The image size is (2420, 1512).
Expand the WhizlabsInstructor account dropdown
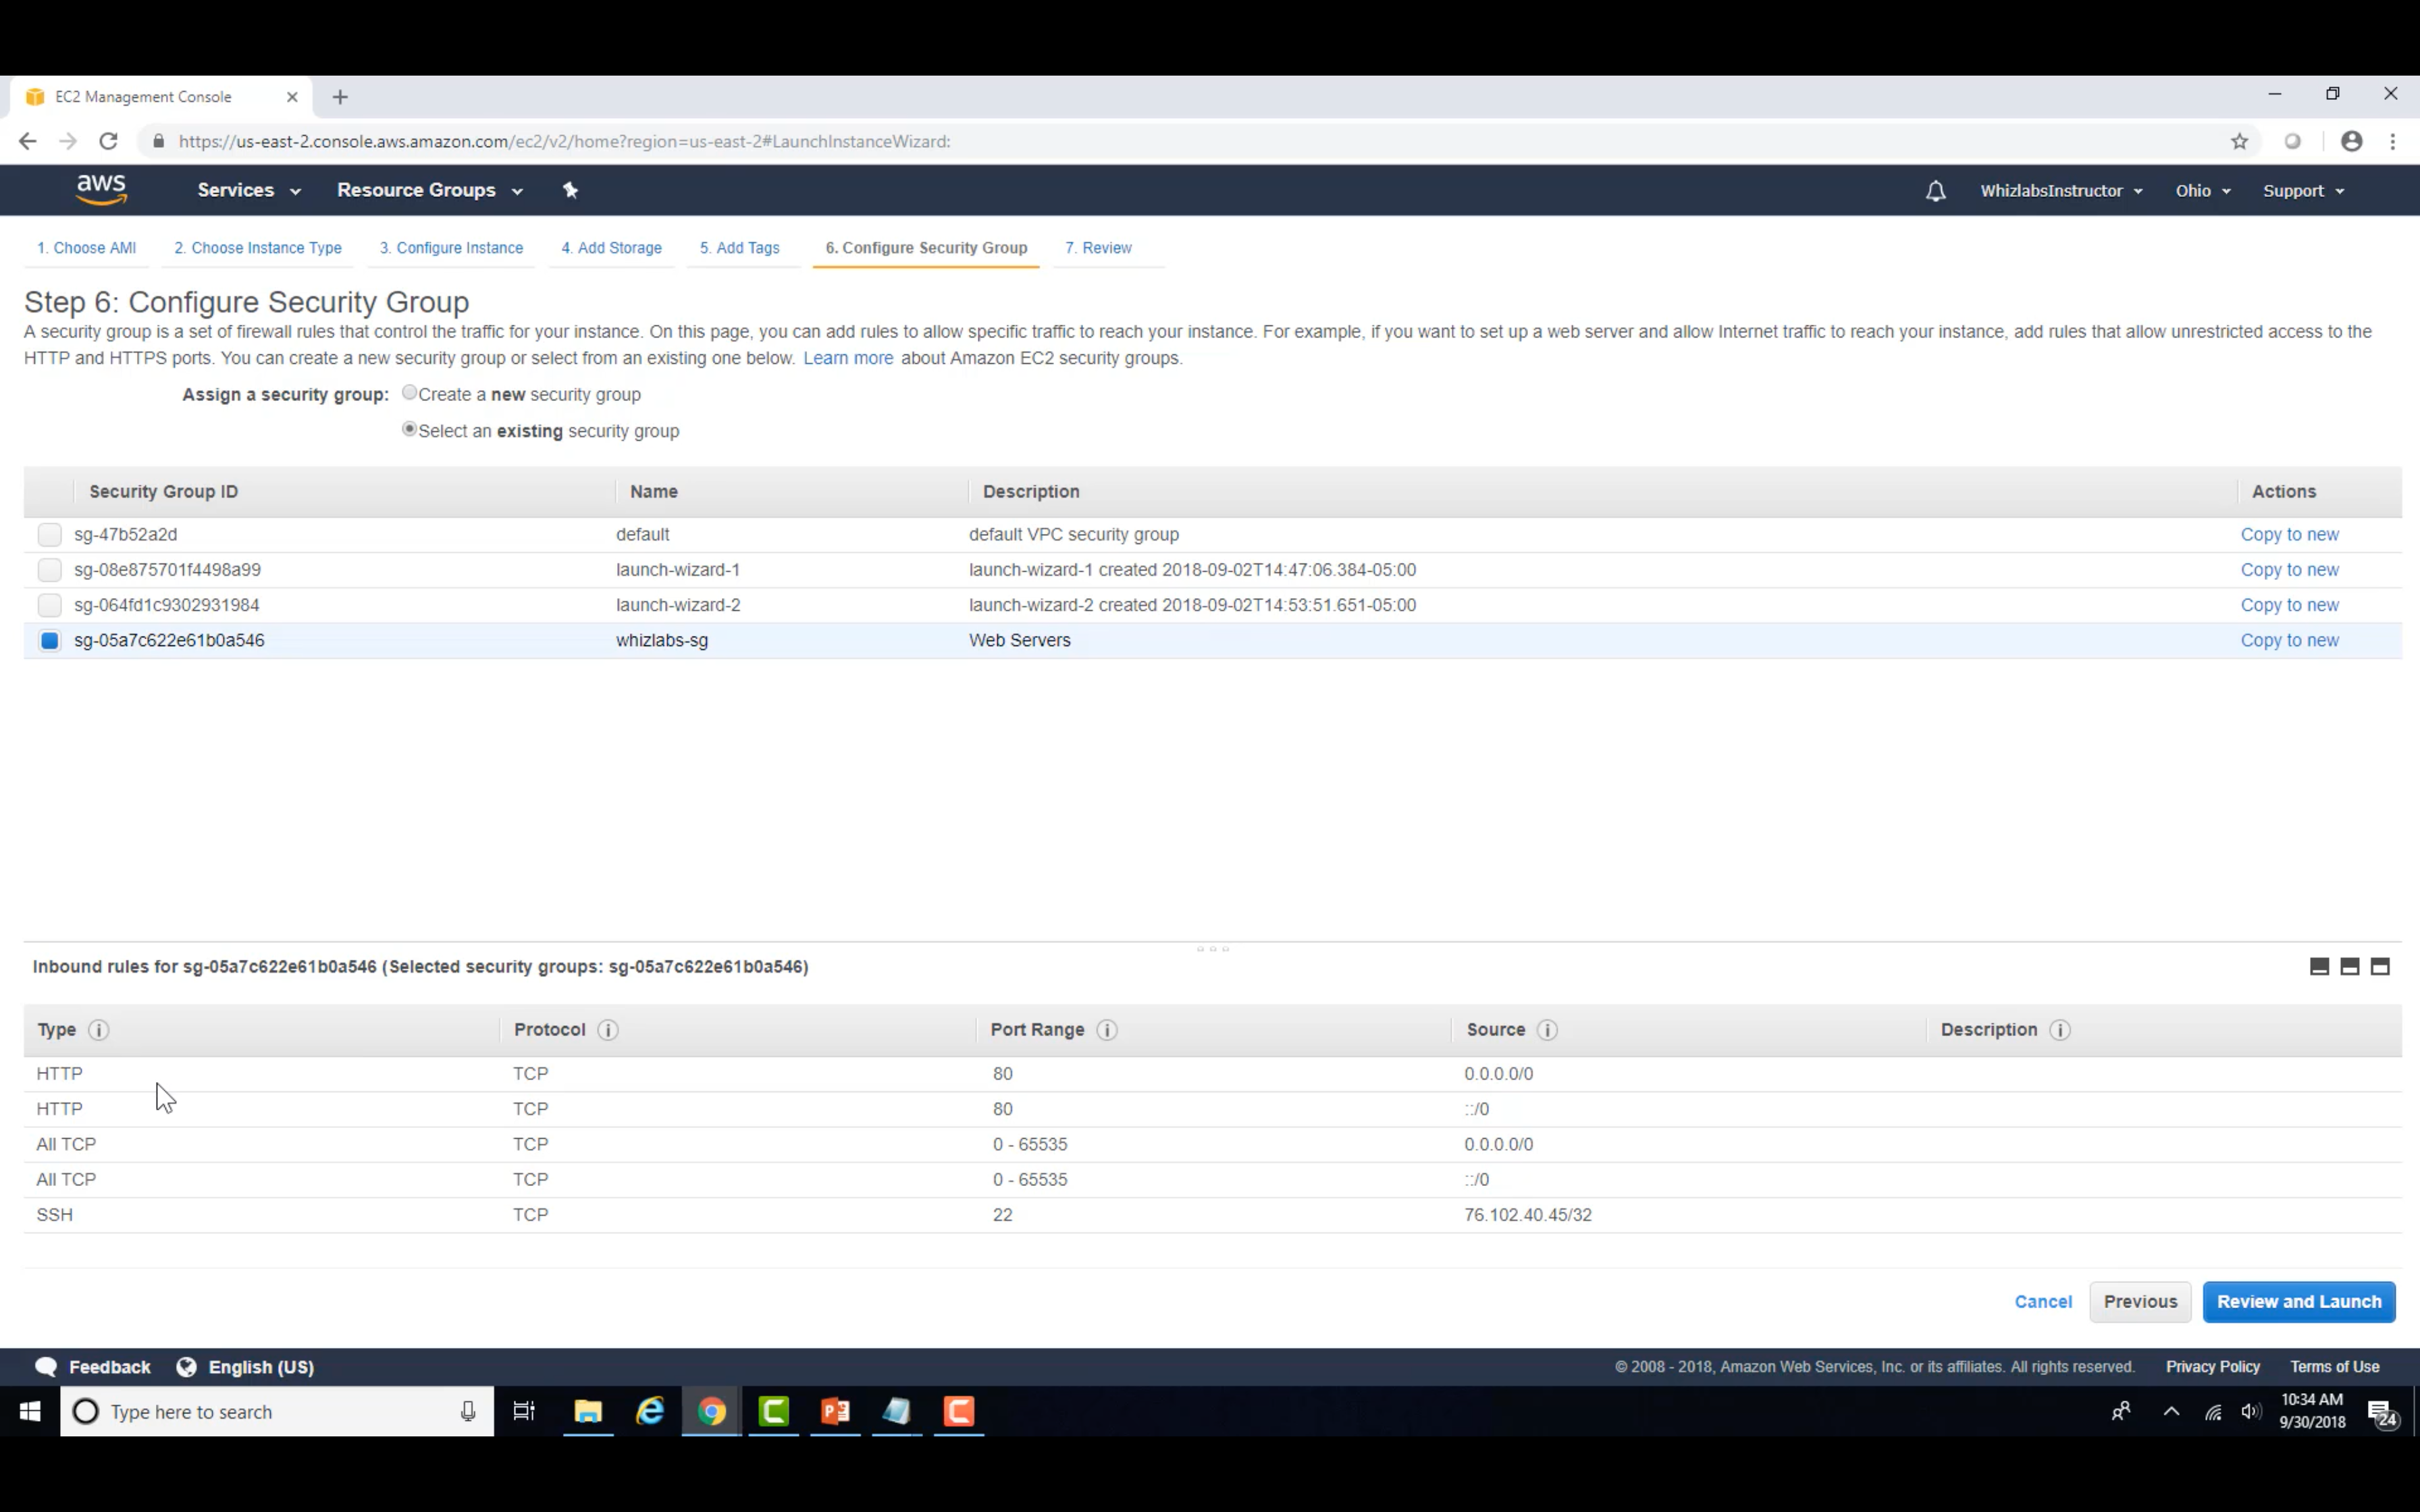click(2060, 191)
